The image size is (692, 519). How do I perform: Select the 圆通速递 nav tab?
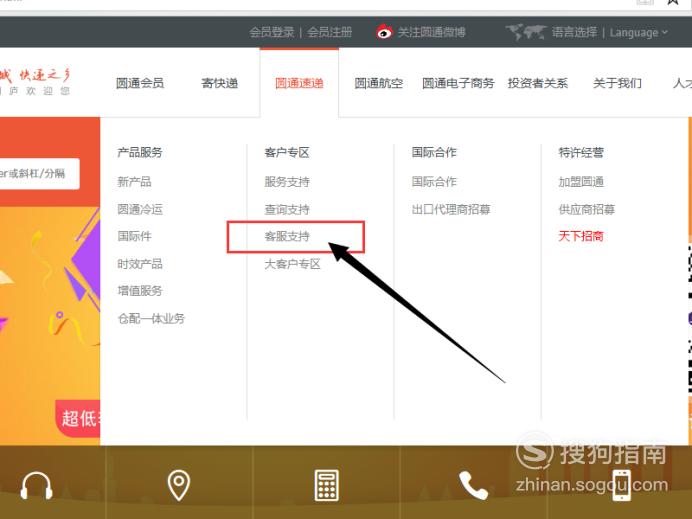pos(299,83)
